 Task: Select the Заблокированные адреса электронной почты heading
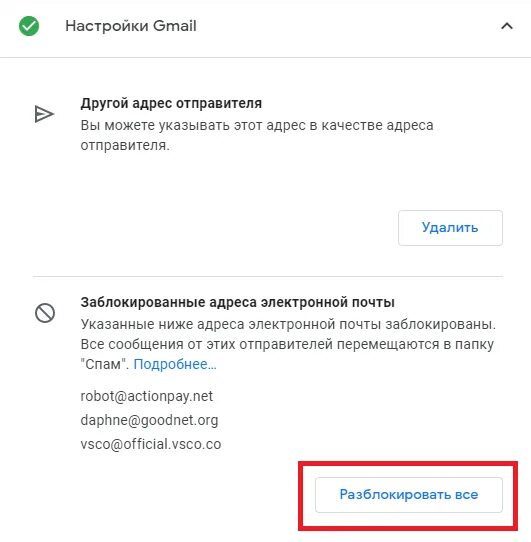(237, 302)
